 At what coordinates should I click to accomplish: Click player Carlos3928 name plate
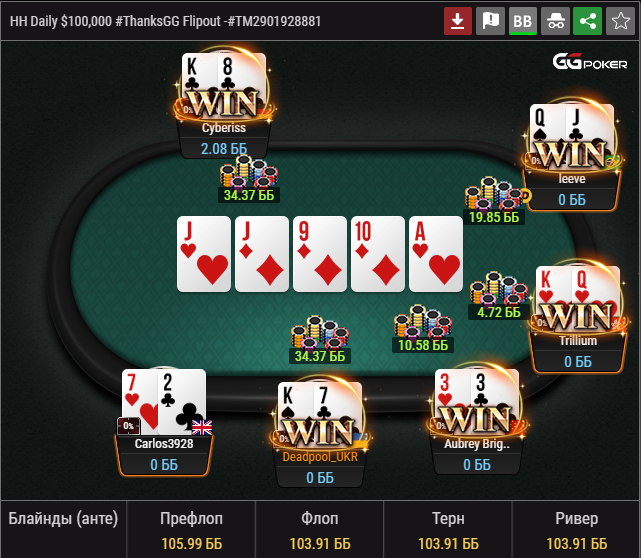tap(164, 454)
